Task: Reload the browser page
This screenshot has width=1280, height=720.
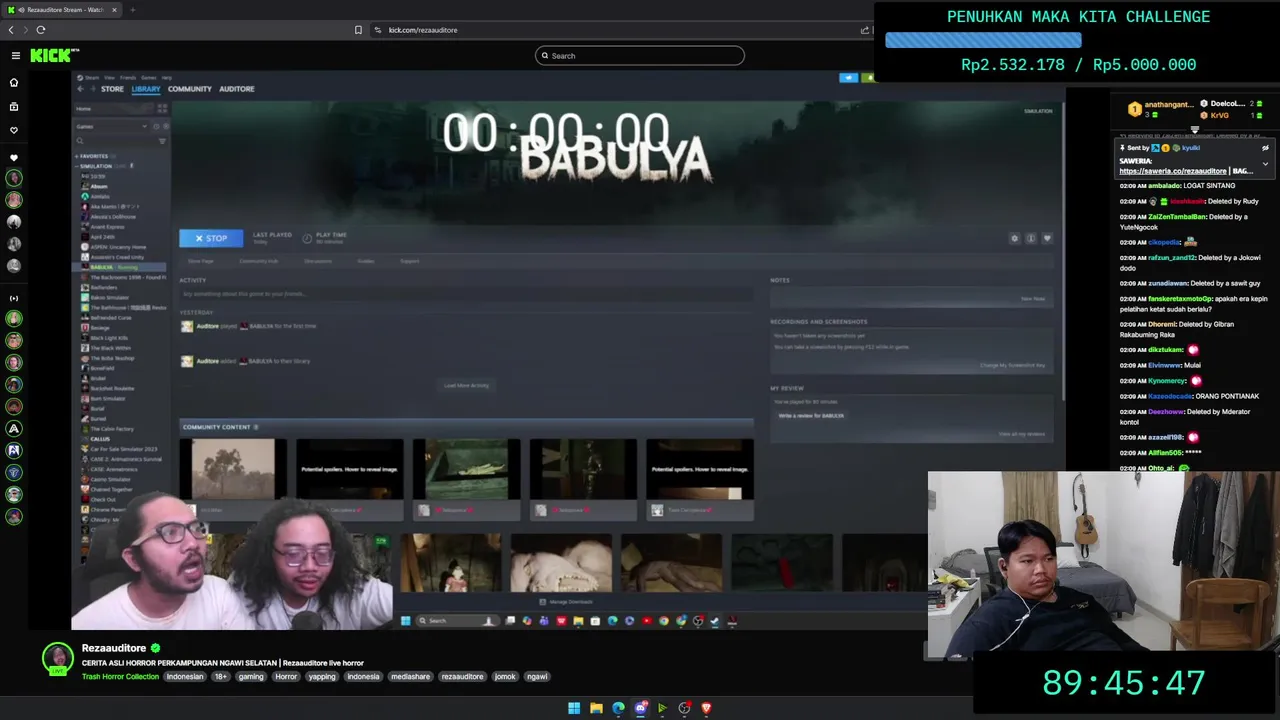Action: [41, 30]
